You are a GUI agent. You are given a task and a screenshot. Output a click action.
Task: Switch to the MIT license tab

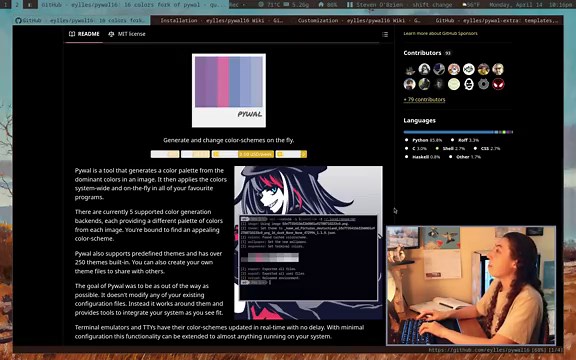[127, 34]
